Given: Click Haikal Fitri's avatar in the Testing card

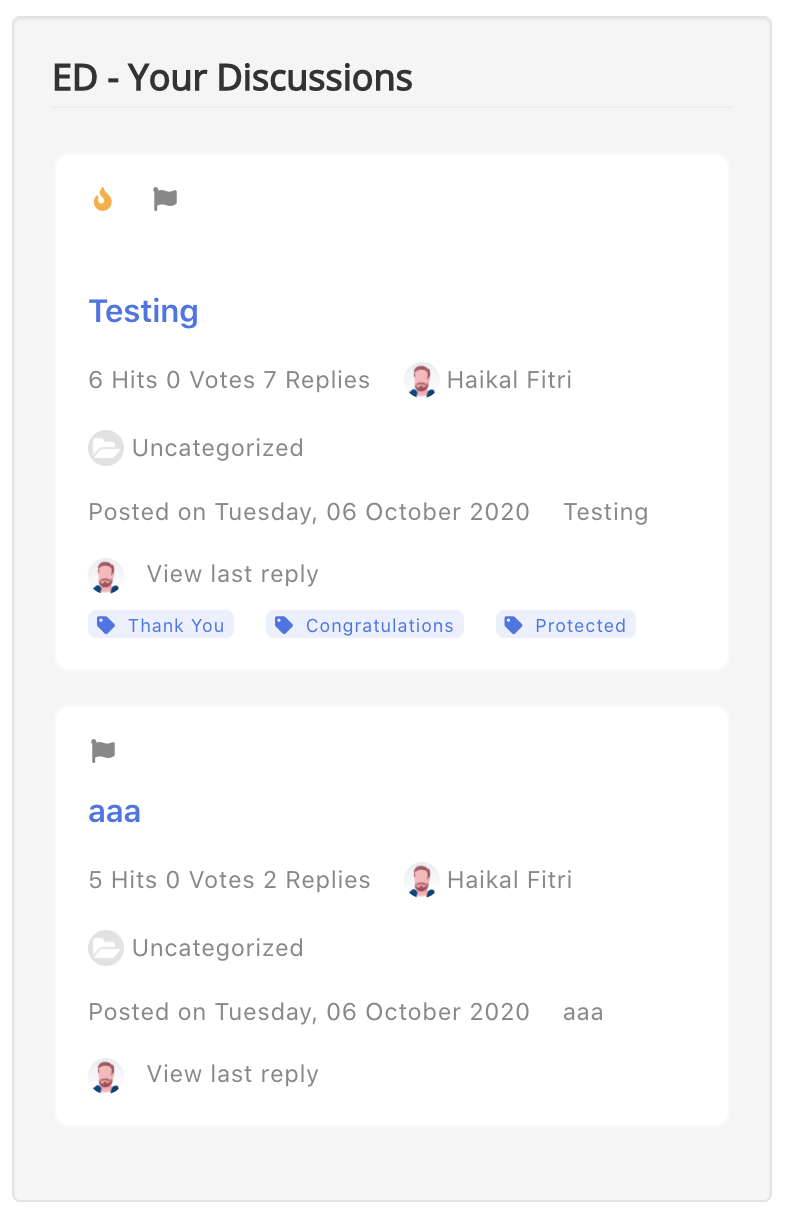Looking at the screenshot, I should pyautogui.click(x=422, y=380).
